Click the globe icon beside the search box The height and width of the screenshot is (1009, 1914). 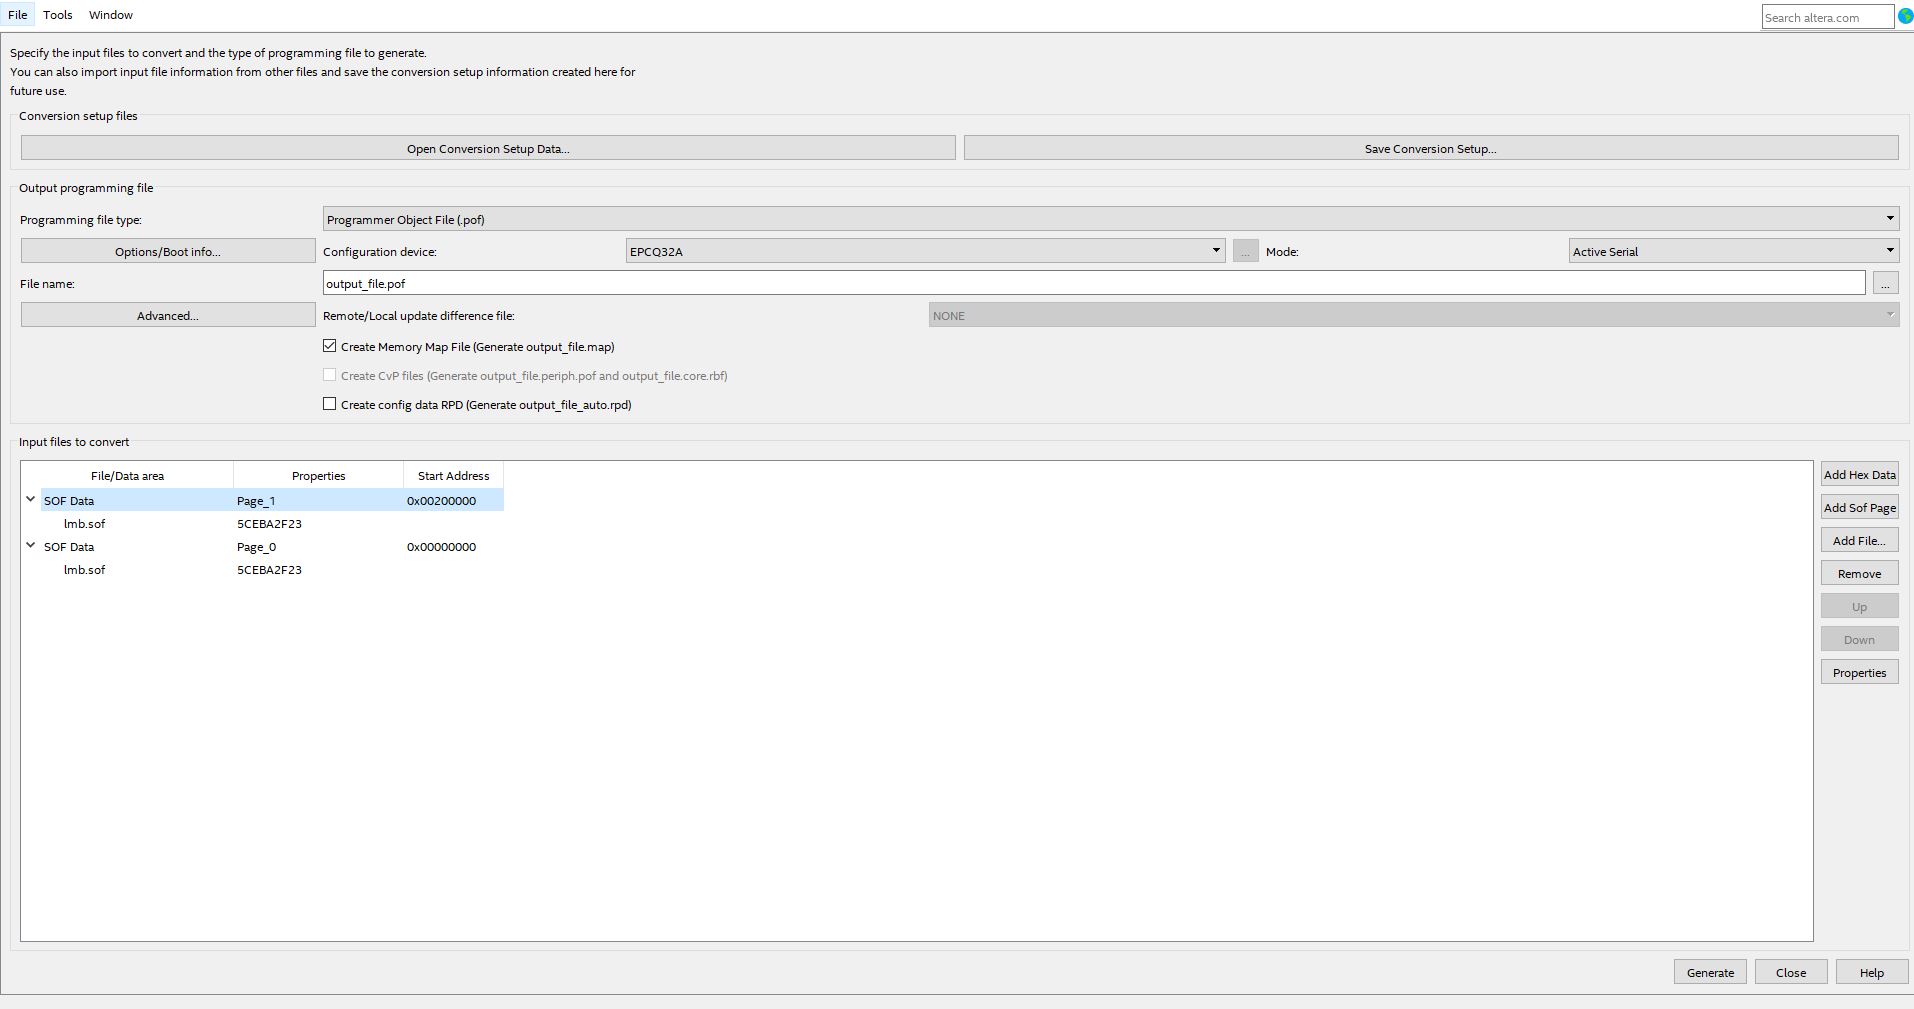coord(1905,17)
